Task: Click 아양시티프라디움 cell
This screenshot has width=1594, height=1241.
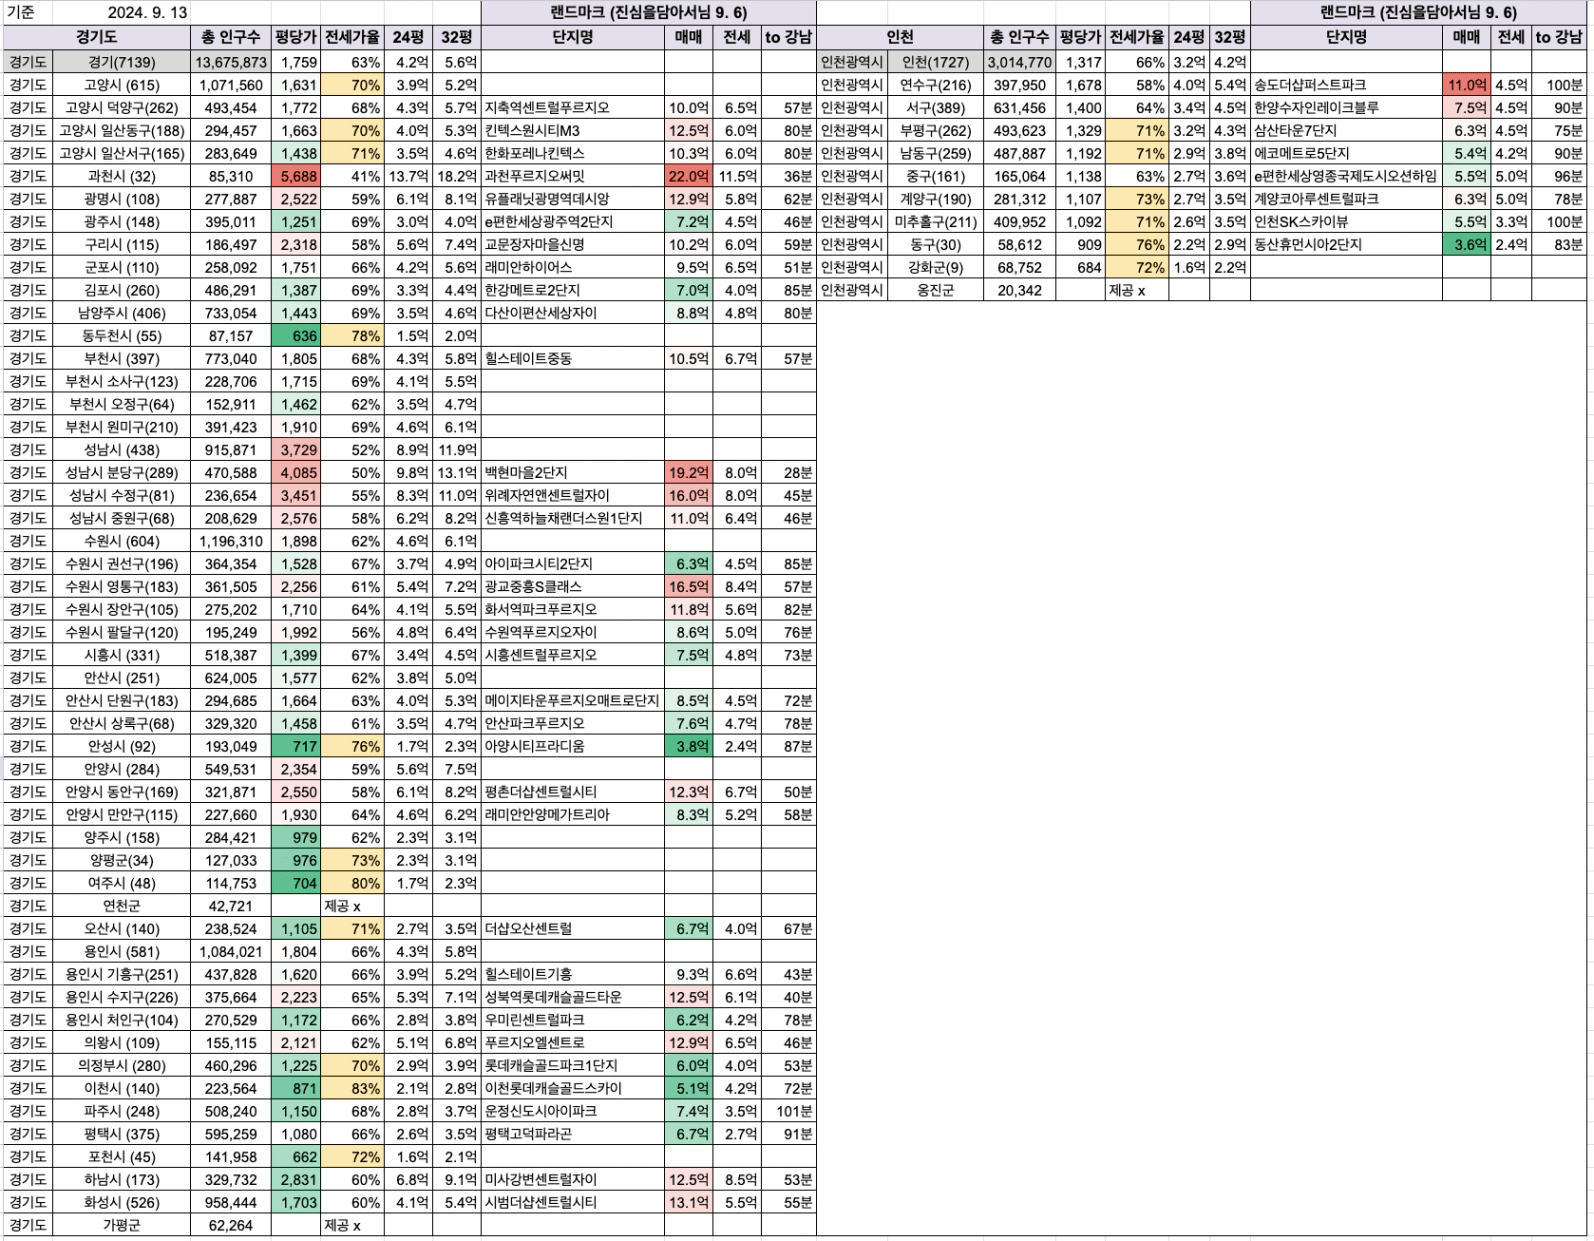Action: click(572, 746)
